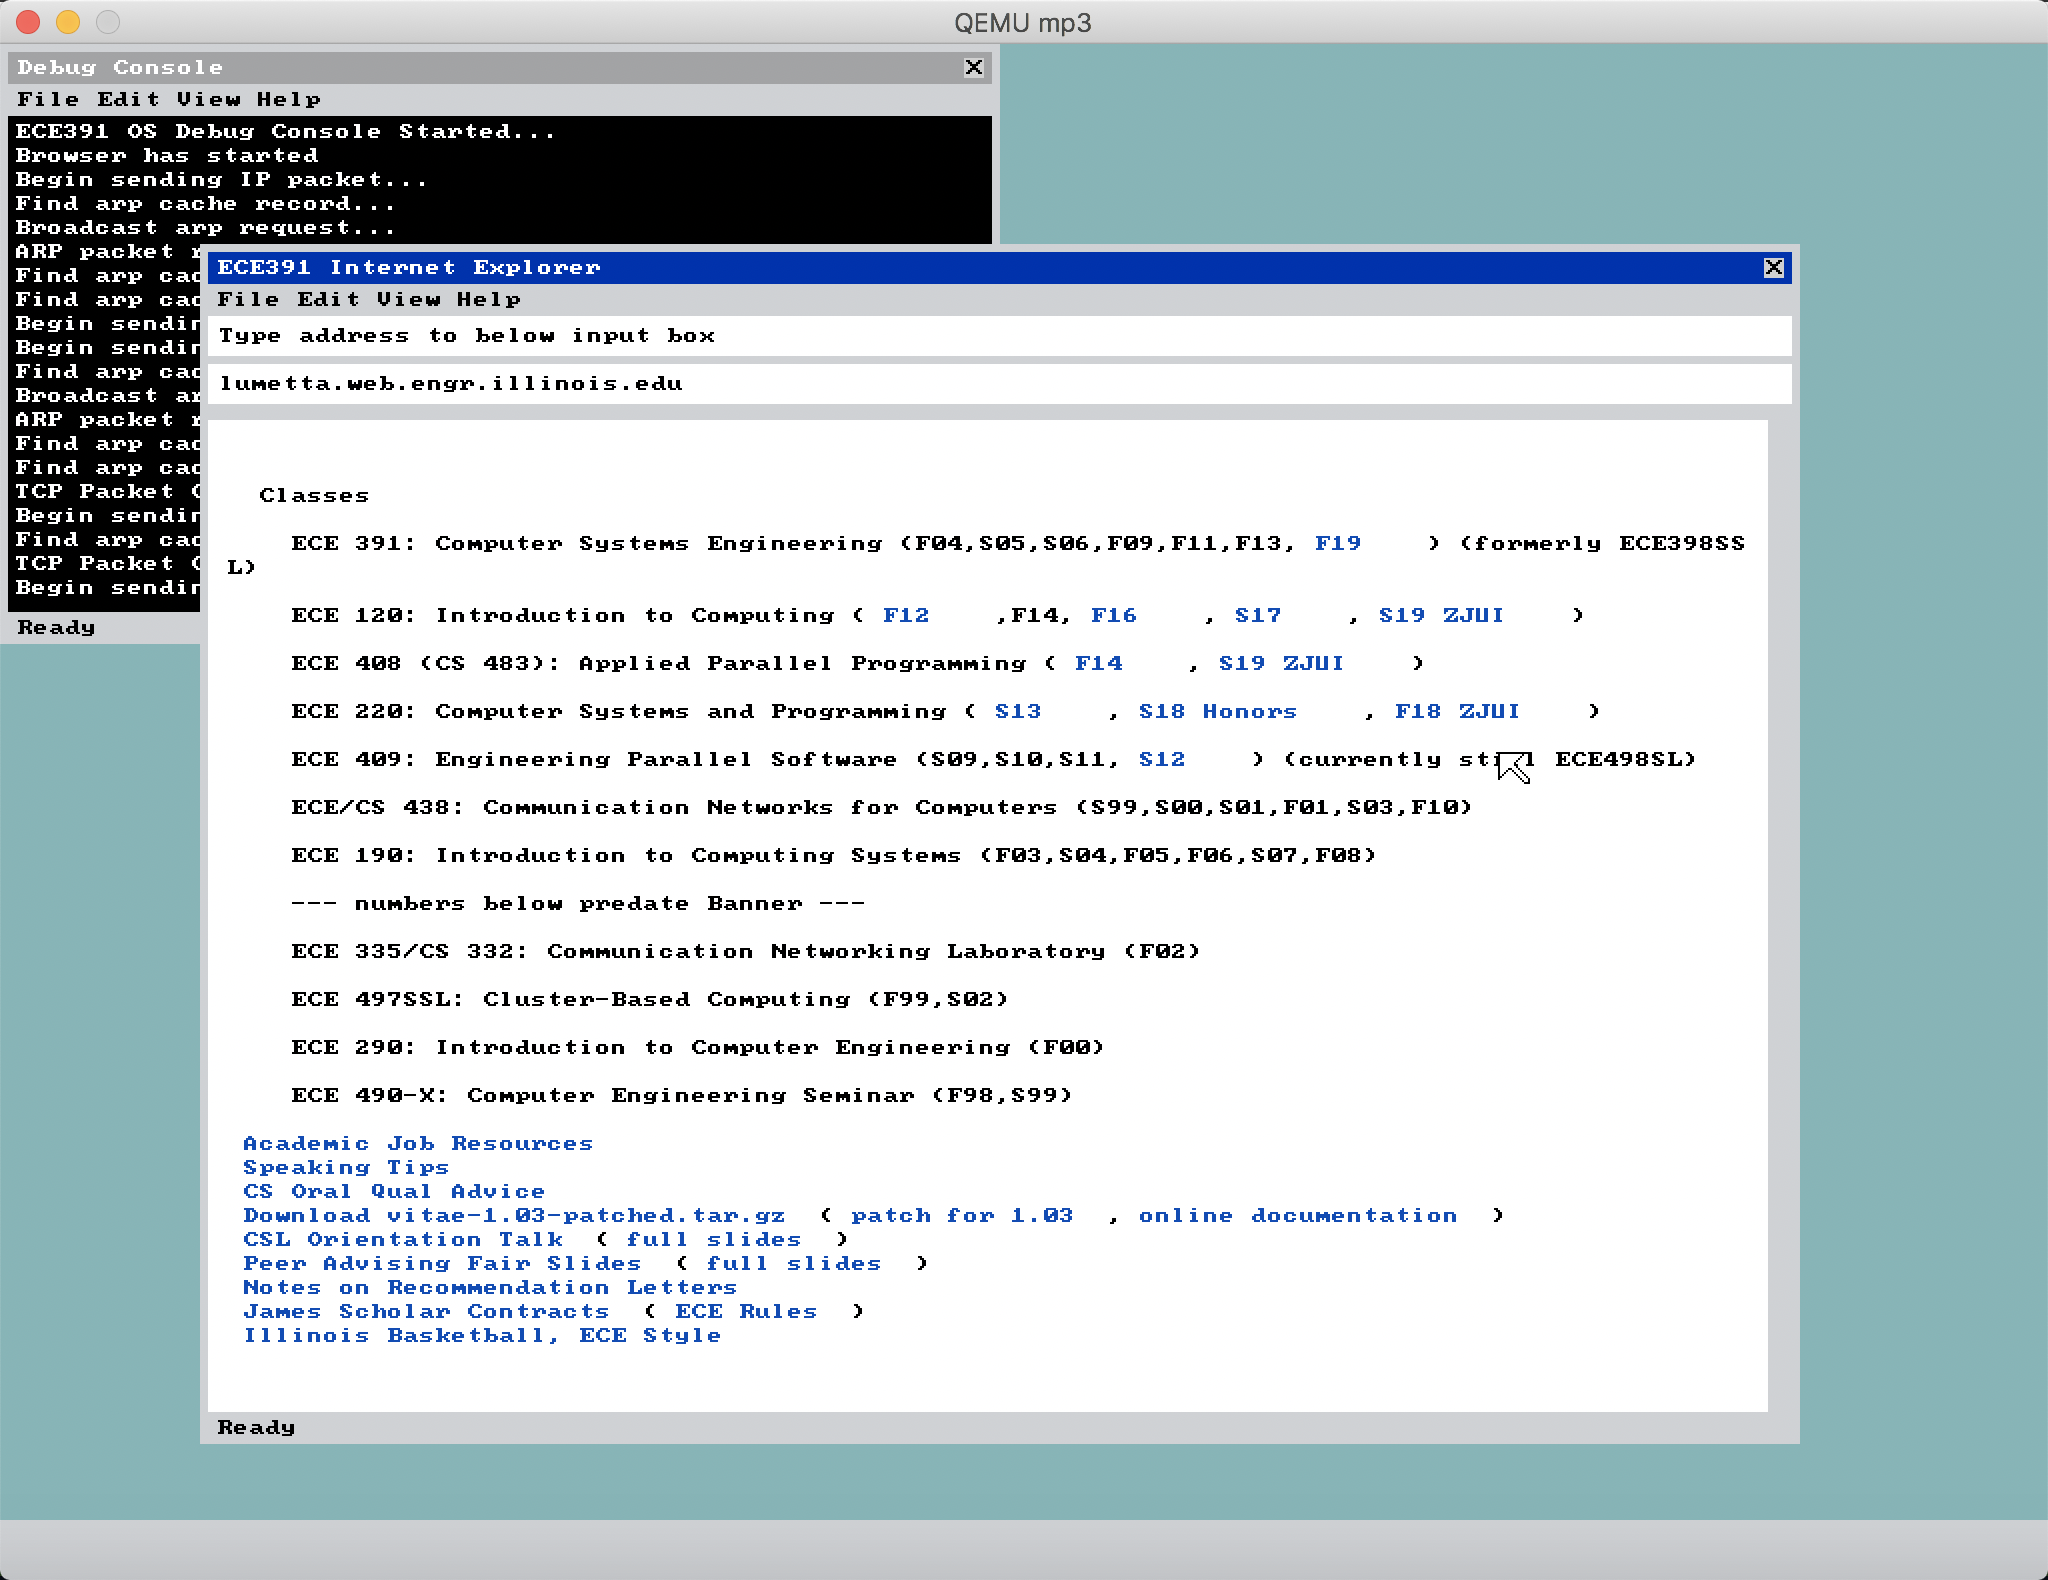Click the yellow macOS minimize button
The image size is (2048, 1580).
68,21
